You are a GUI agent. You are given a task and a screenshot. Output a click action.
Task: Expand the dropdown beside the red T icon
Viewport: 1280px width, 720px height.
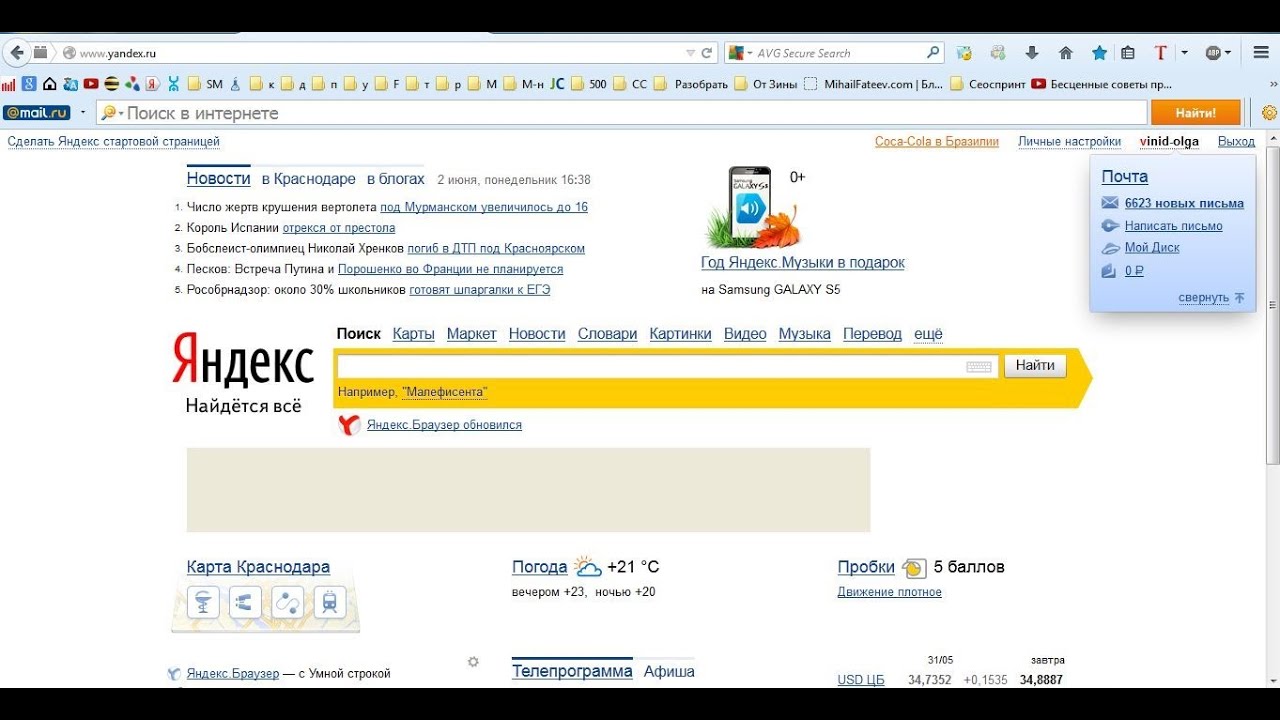1184,53
